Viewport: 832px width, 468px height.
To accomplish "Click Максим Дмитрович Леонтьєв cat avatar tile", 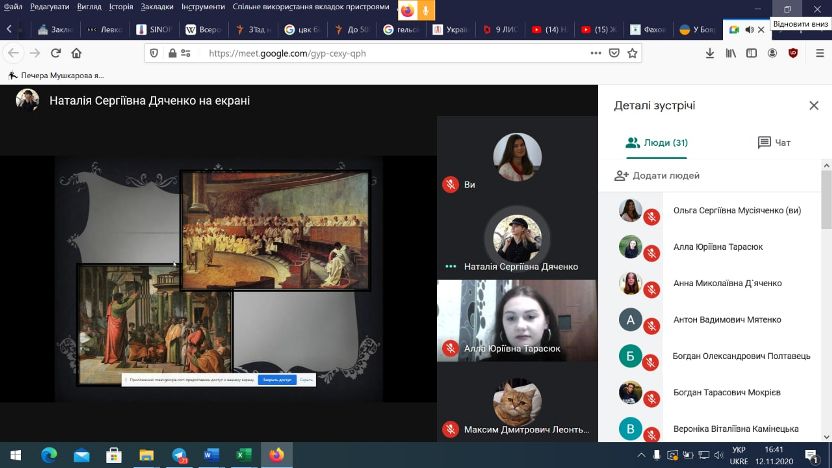I will click(517, 402).
